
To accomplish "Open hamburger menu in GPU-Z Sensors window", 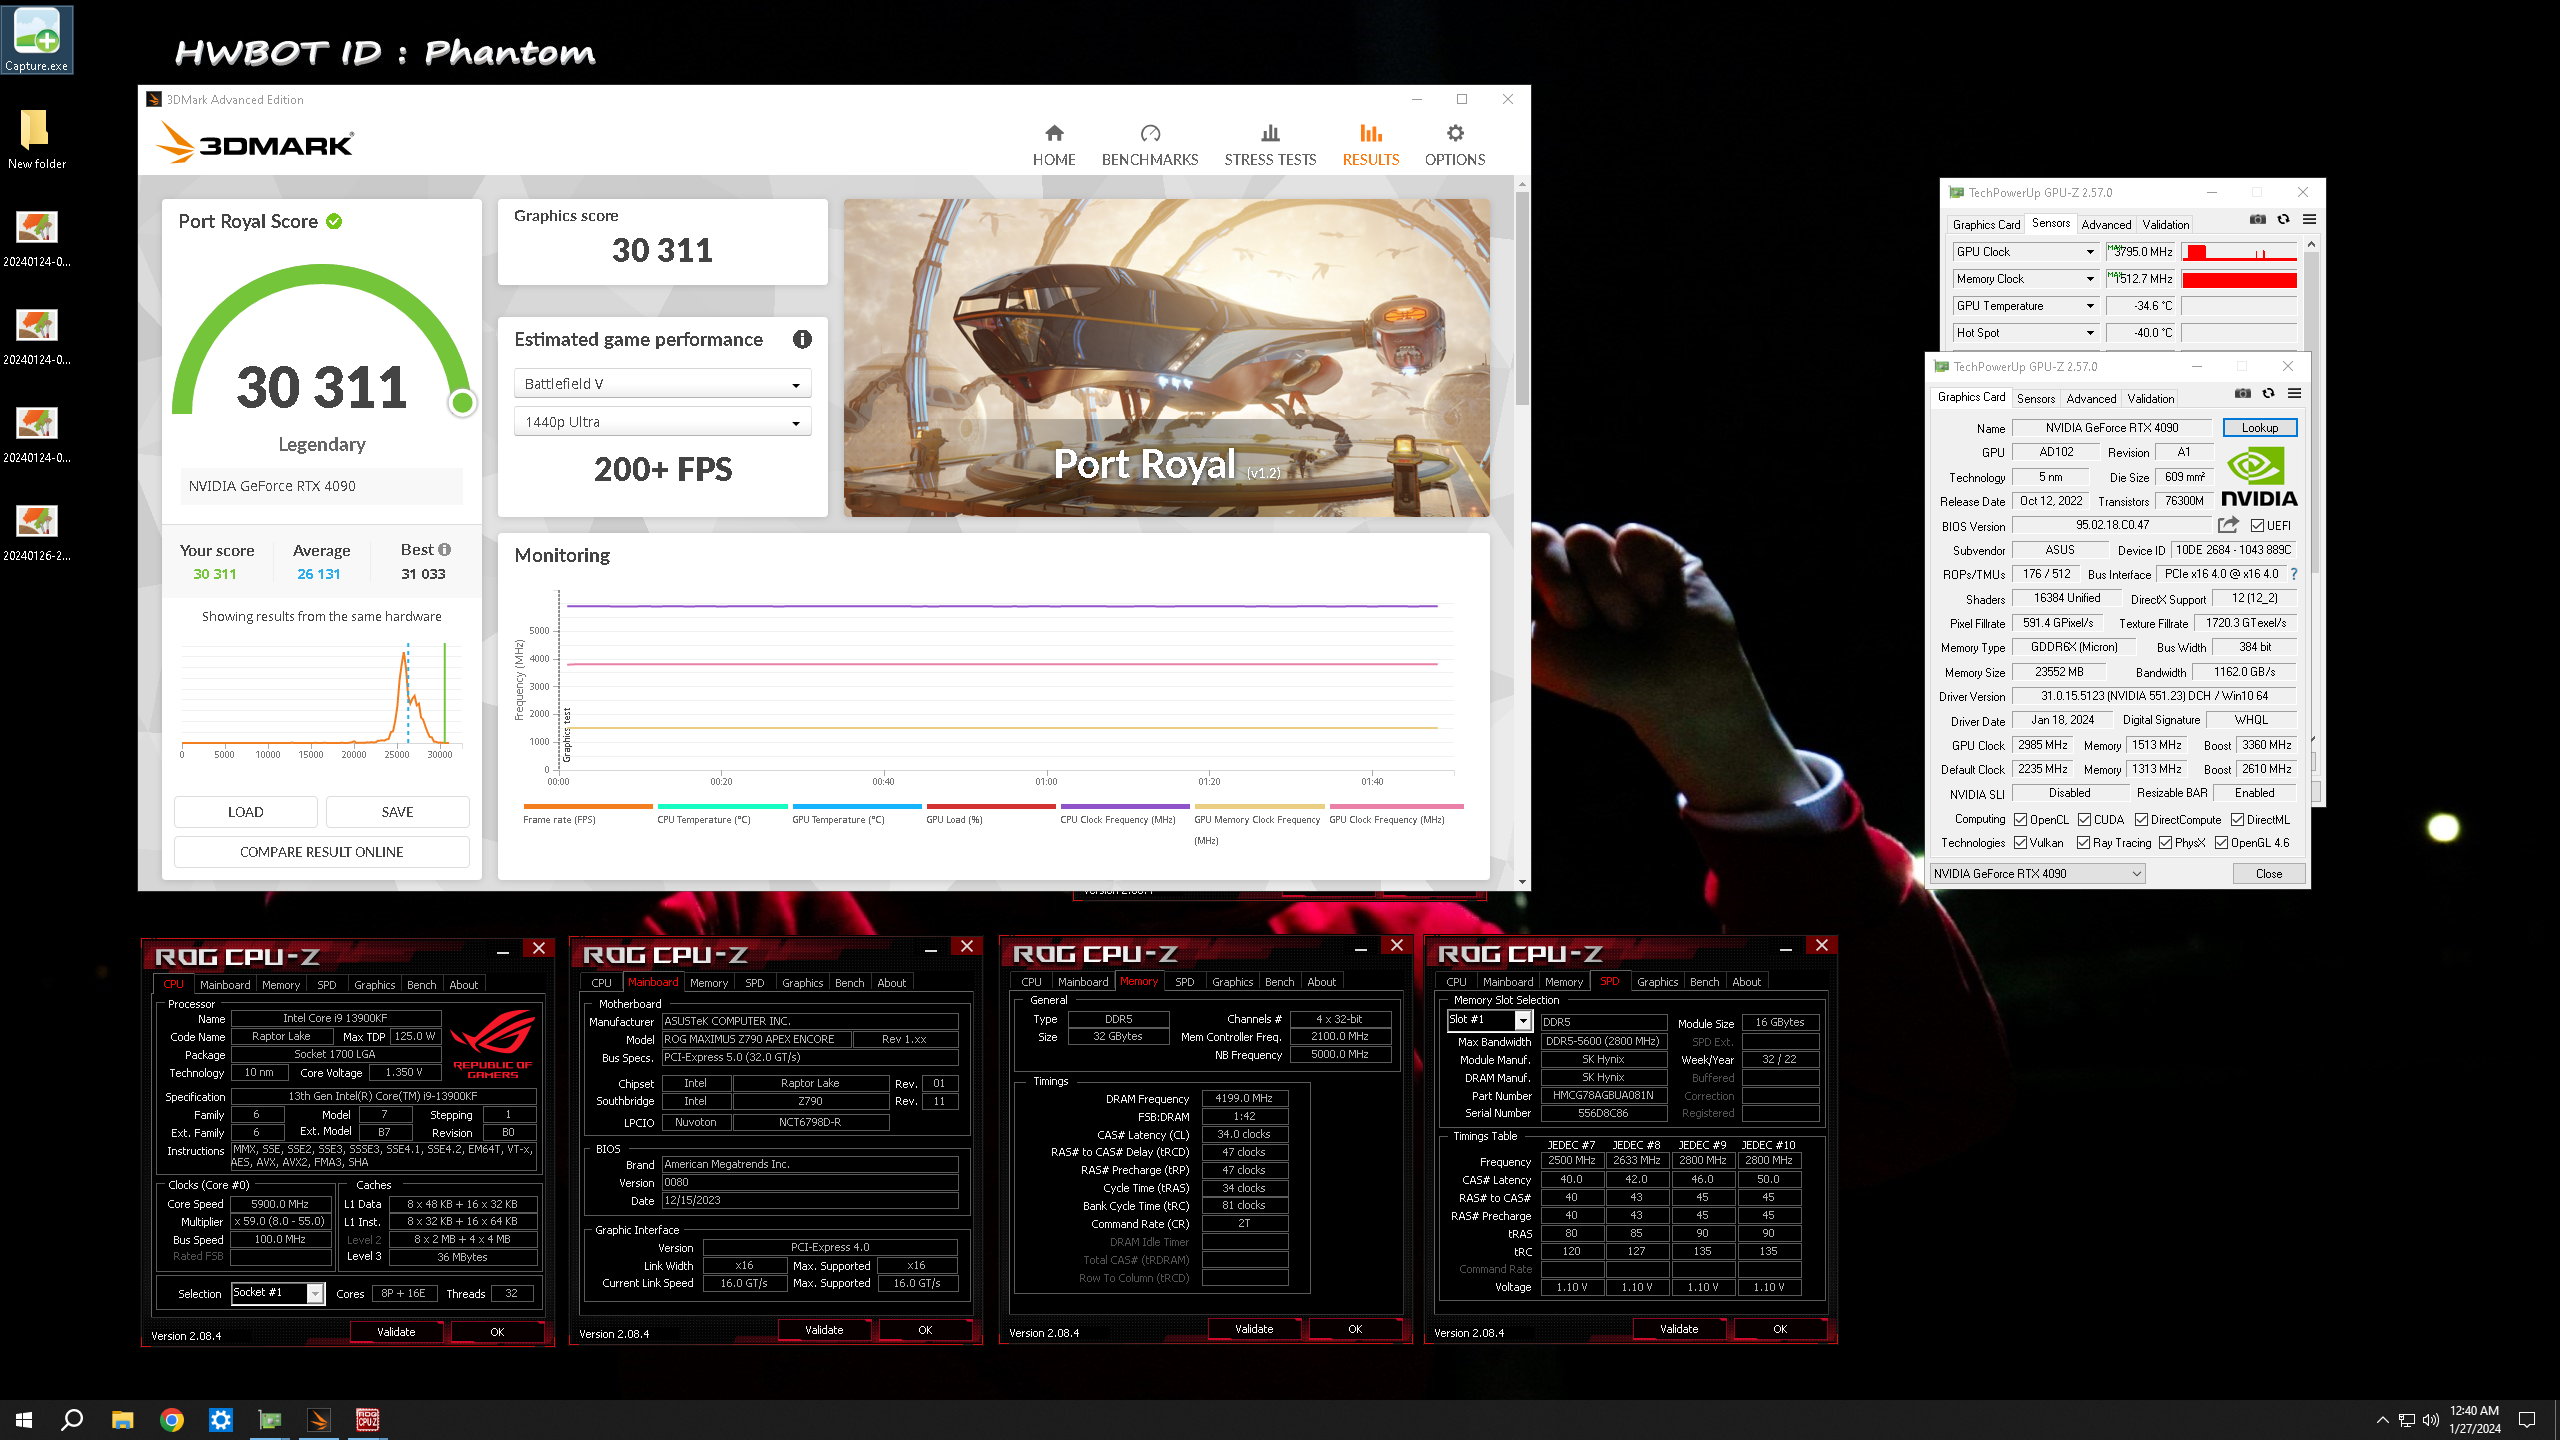I will (2309, 219).
